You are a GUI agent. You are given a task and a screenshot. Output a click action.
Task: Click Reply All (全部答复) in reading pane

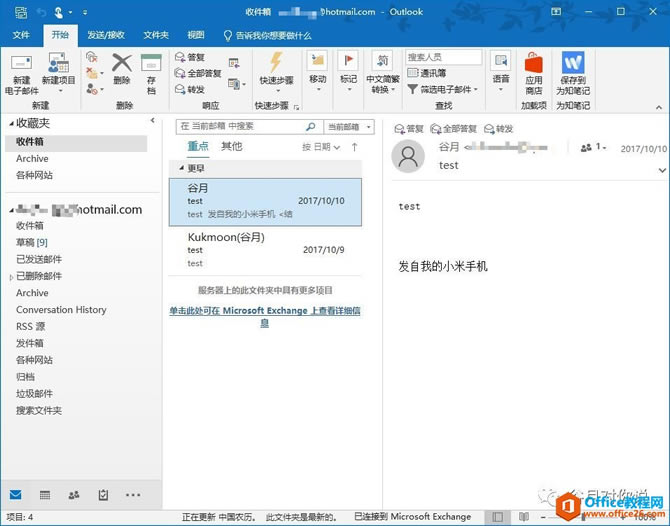pyautogui.click(x=454, y=128)
